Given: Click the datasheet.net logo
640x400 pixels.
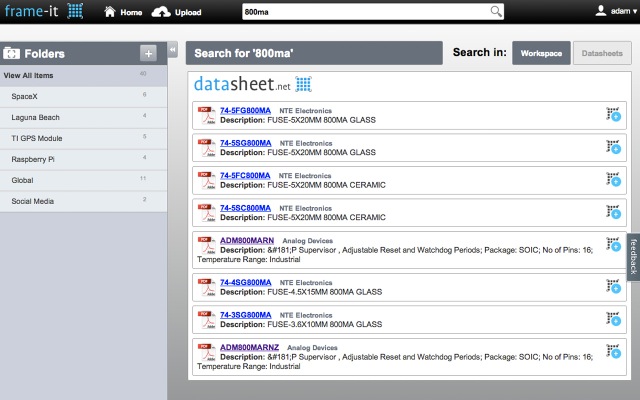Looking at the screenshot, I should (252, 84).
